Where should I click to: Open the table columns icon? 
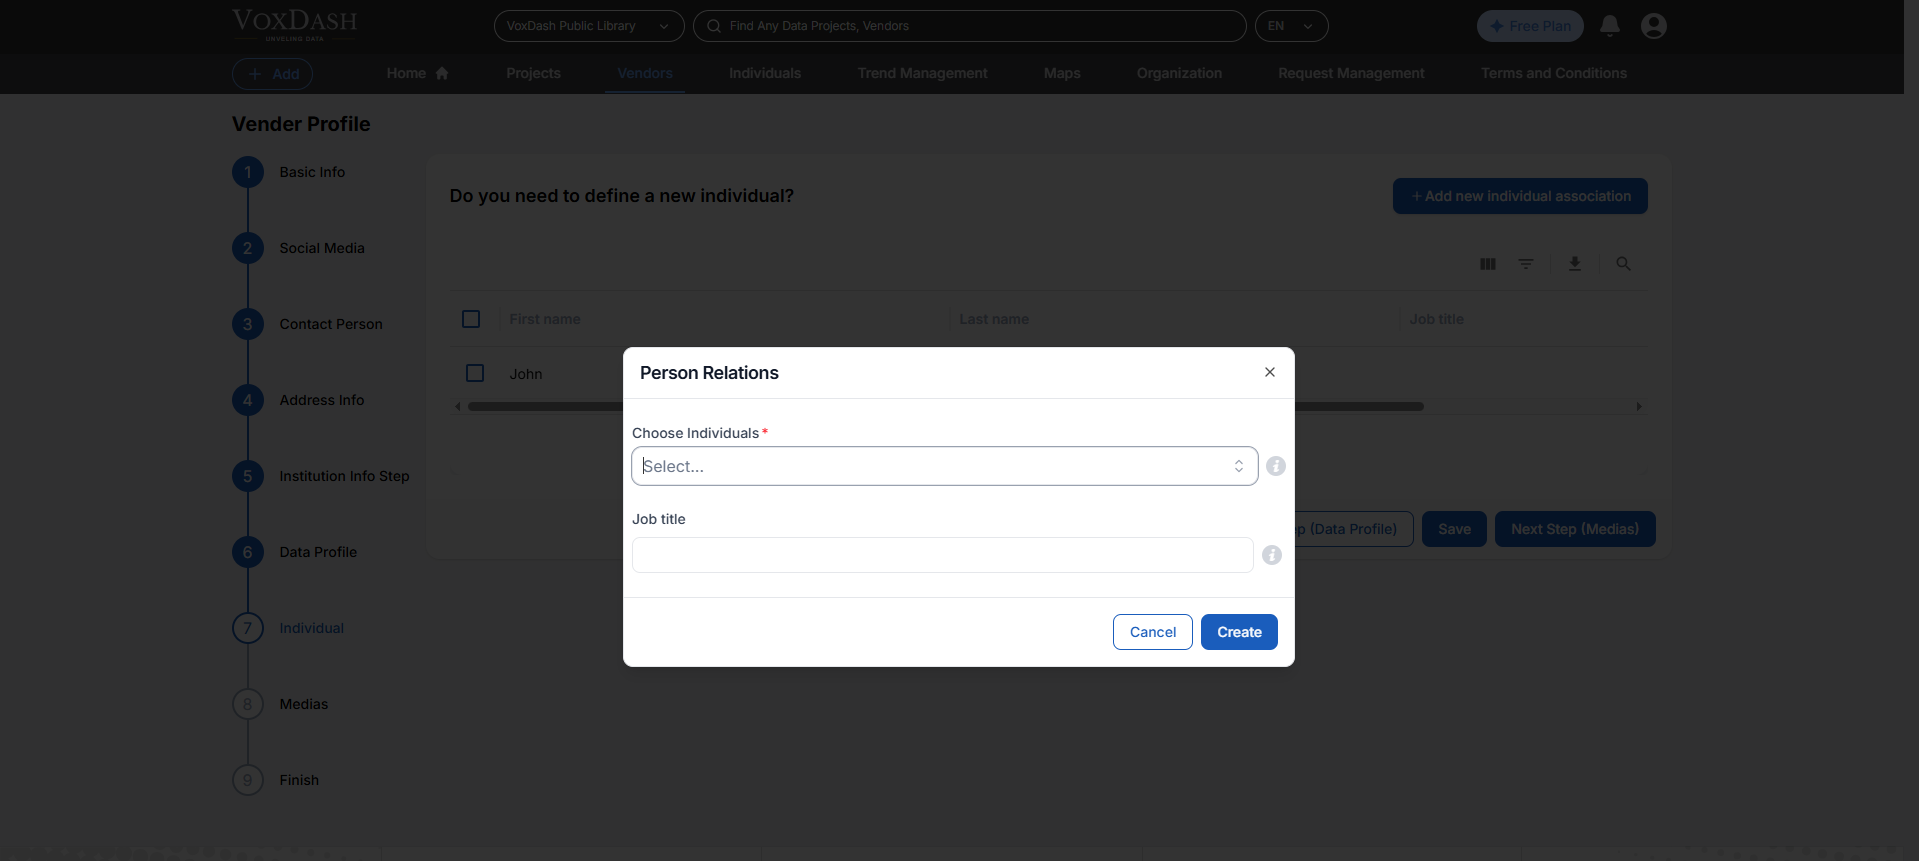1488,264
